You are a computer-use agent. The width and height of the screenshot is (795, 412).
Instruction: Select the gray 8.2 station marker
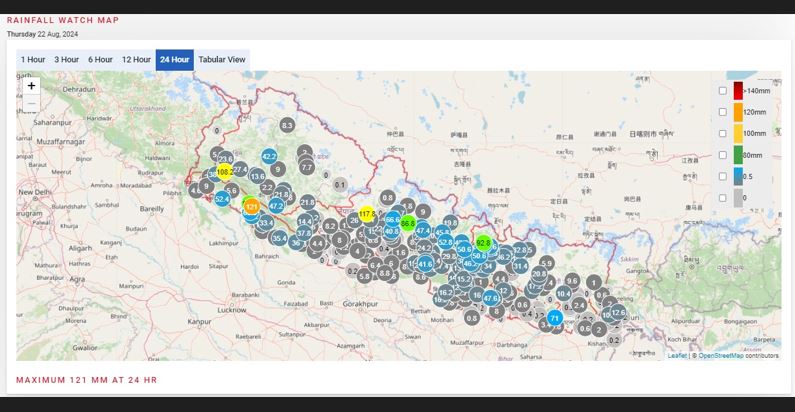click(330, 226)
